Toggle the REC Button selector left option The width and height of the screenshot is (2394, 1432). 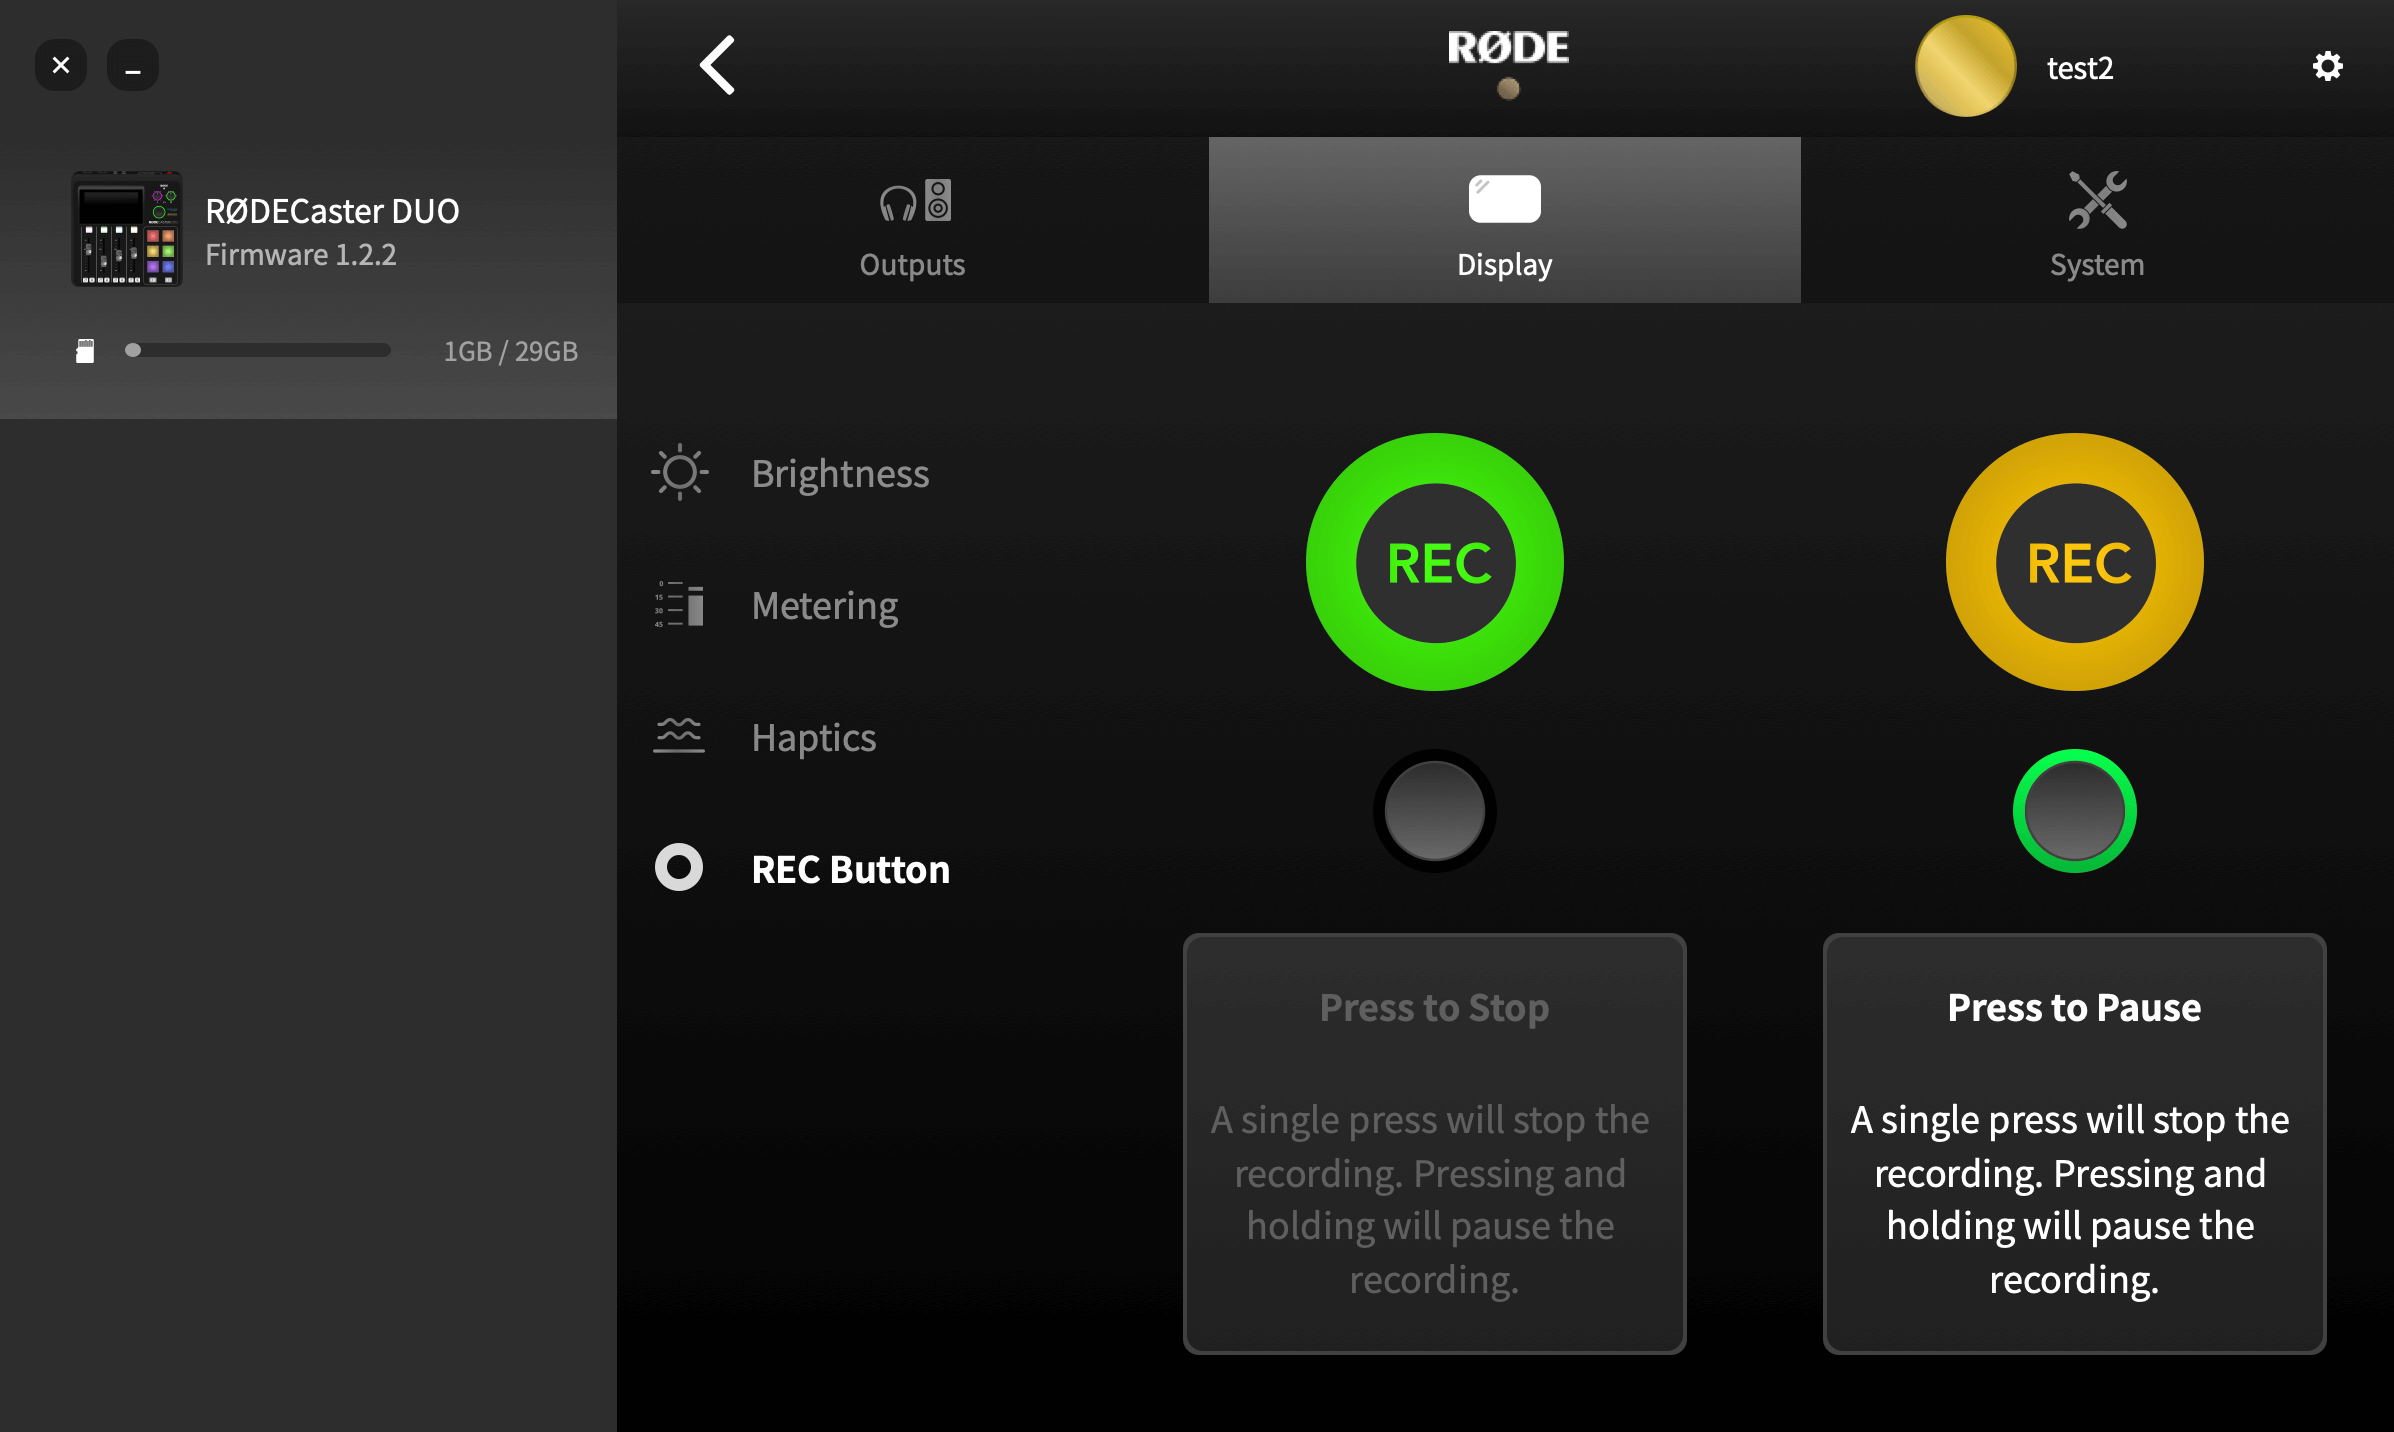(1435, 811)
